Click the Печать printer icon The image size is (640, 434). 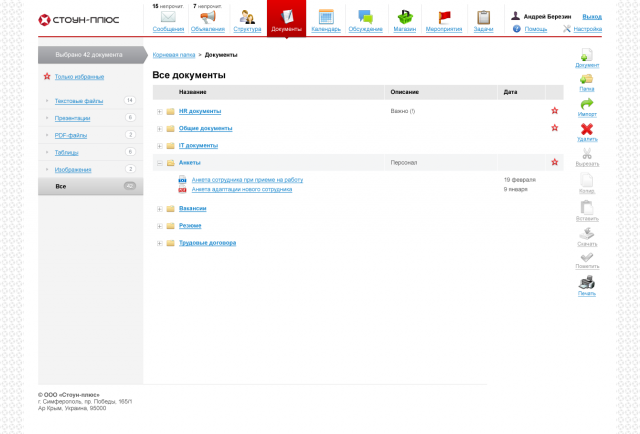(587, 282)
